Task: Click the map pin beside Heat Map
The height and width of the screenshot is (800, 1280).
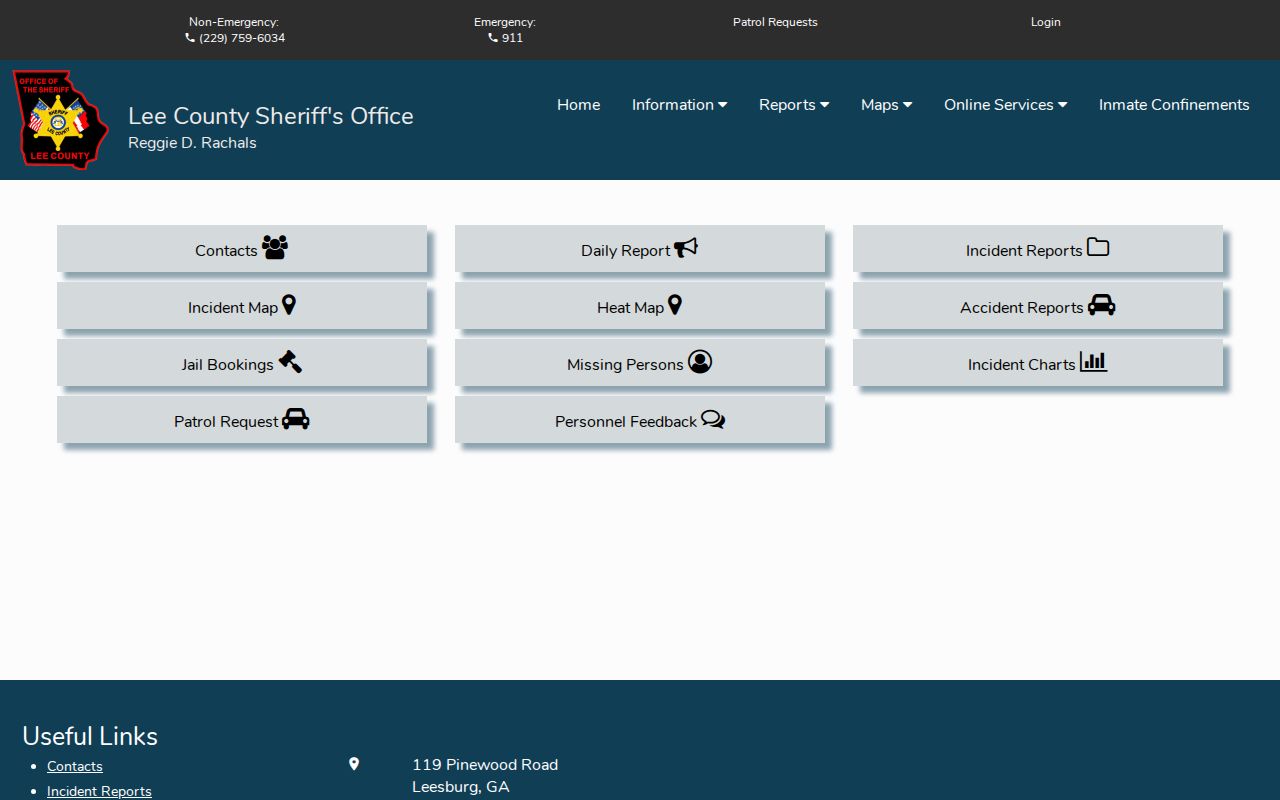Action: [x=675, y=305]
